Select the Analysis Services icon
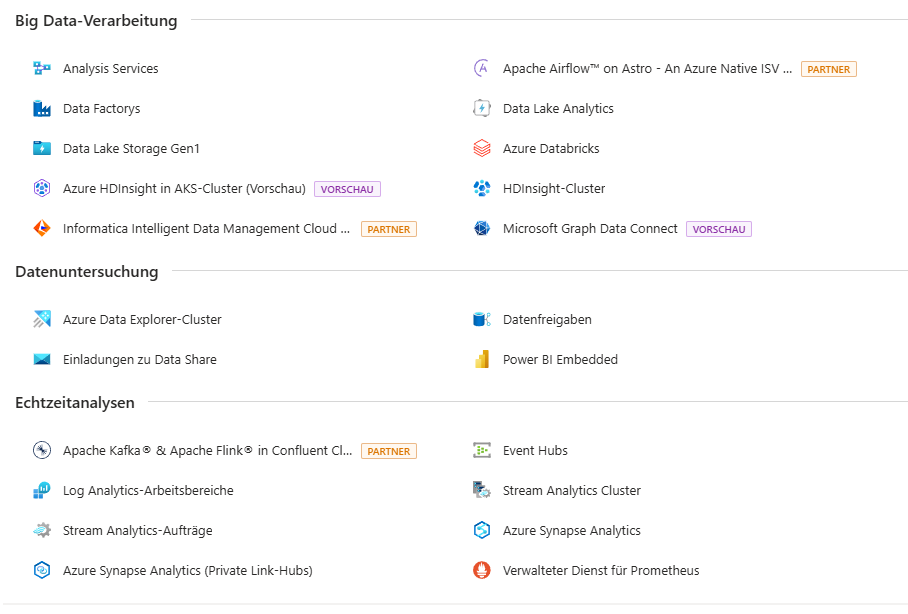 (x=41, y=68)
